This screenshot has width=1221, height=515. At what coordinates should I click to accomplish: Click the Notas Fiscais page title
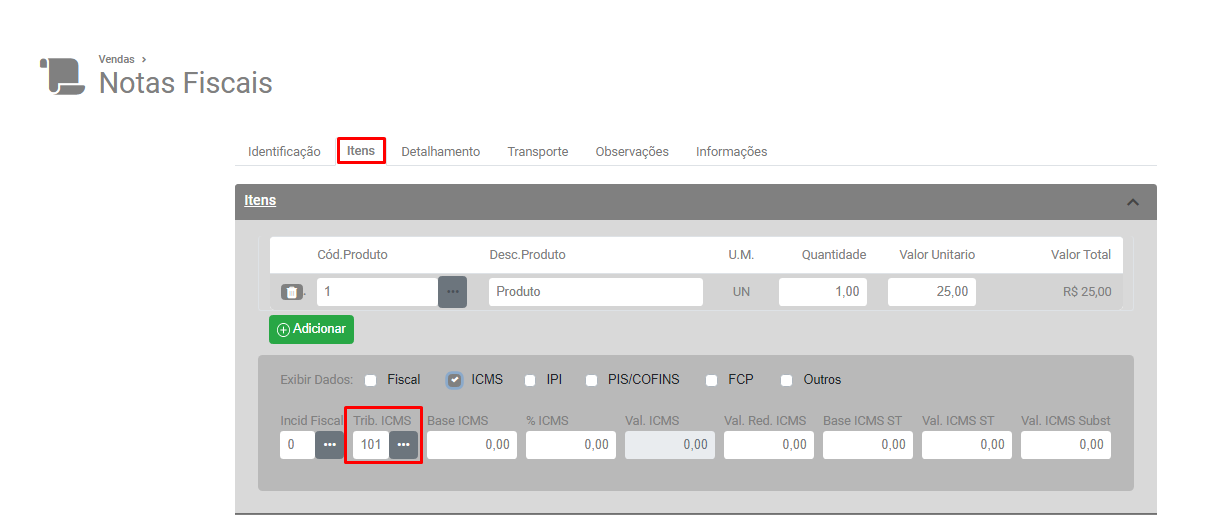tap(186, 83)
